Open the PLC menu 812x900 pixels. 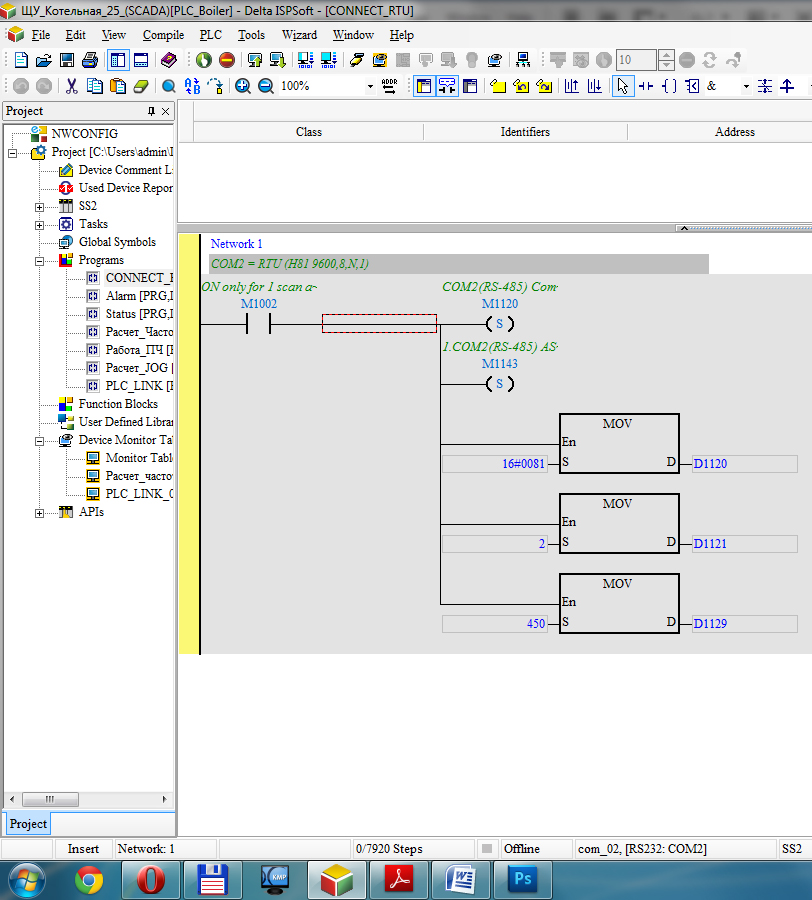pos(211,35)
